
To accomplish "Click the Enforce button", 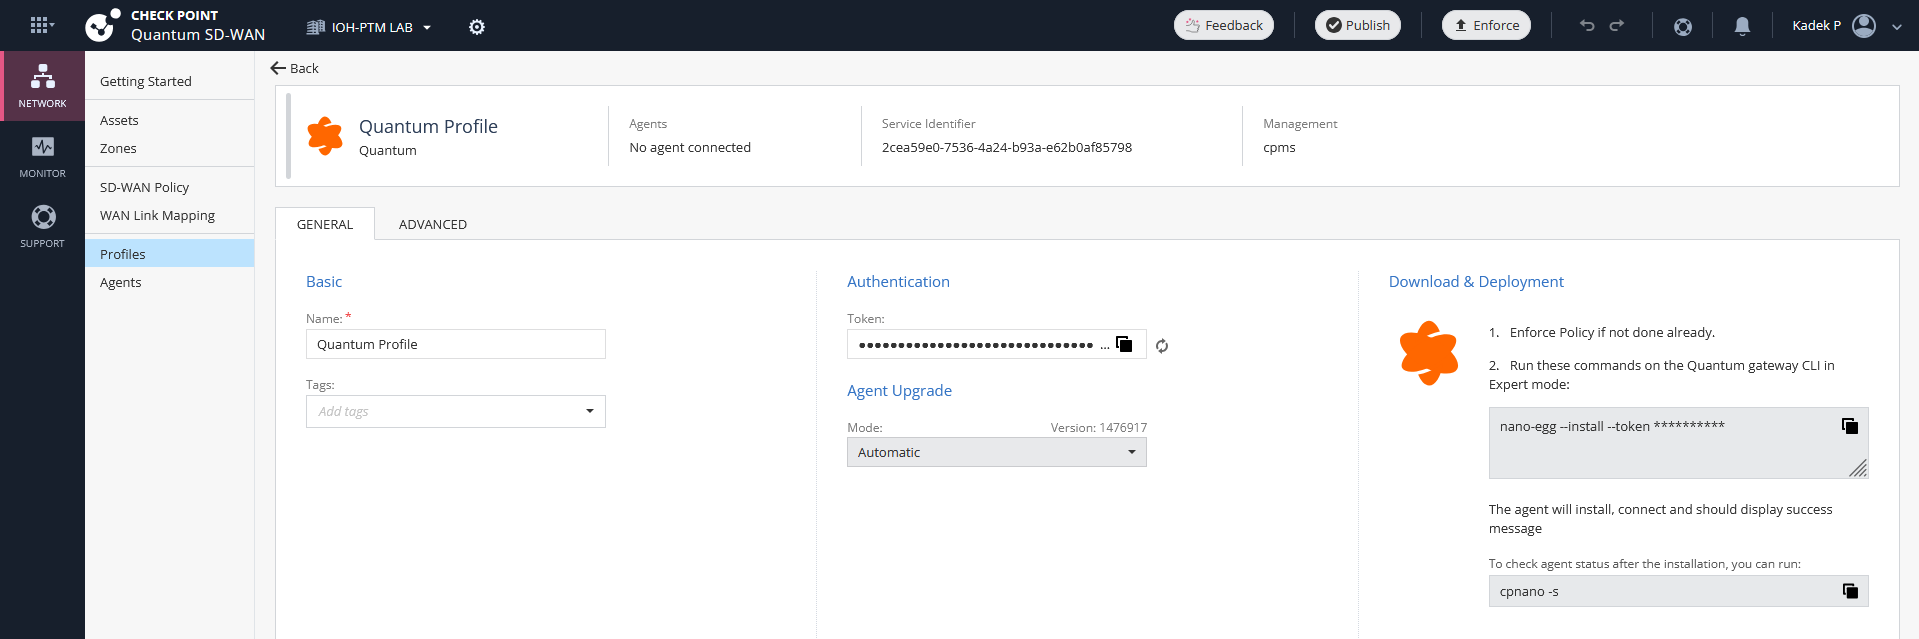I will (1486, 26).
